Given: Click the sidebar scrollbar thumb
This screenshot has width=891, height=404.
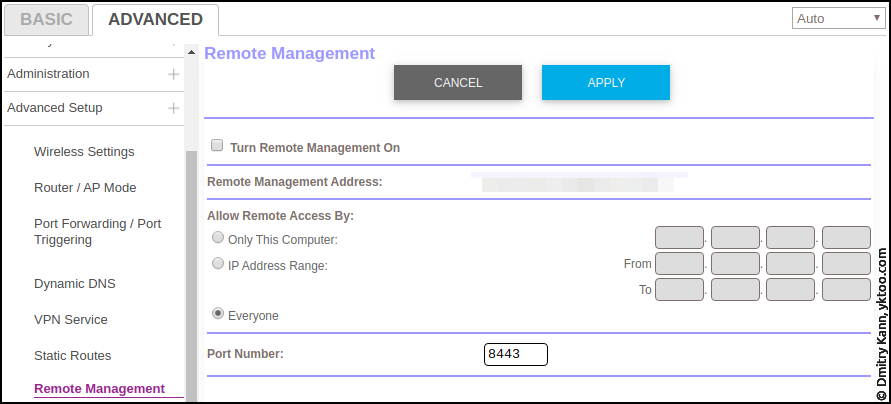Looking at the screenshot, I should (191, 277).
